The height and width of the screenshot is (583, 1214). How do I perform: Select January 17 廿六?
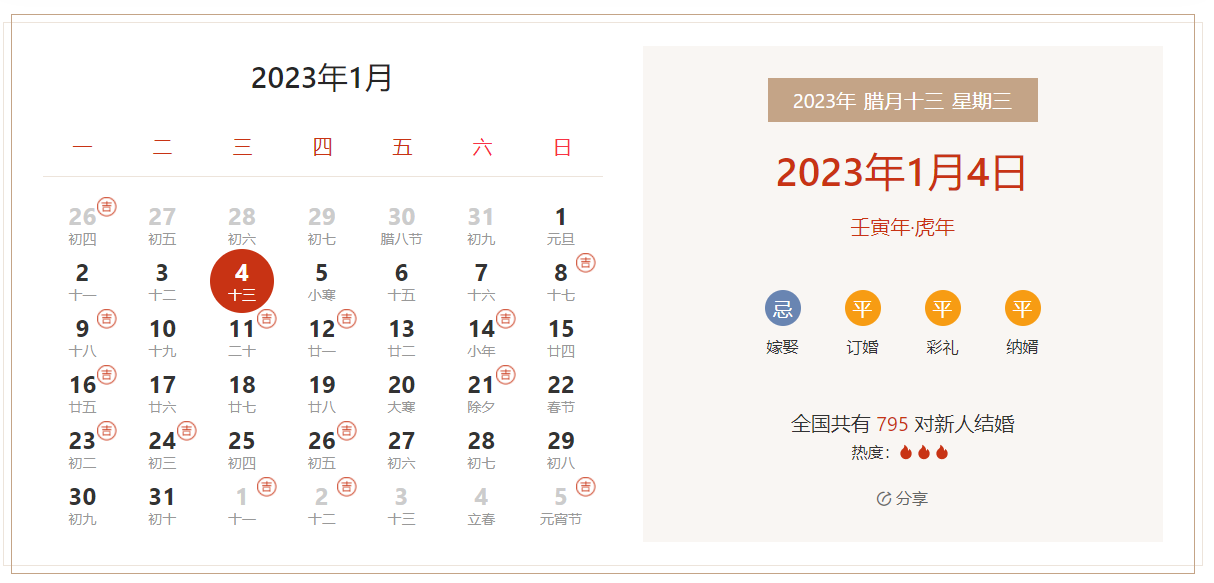pyautogui.click(x=162, y=394)
